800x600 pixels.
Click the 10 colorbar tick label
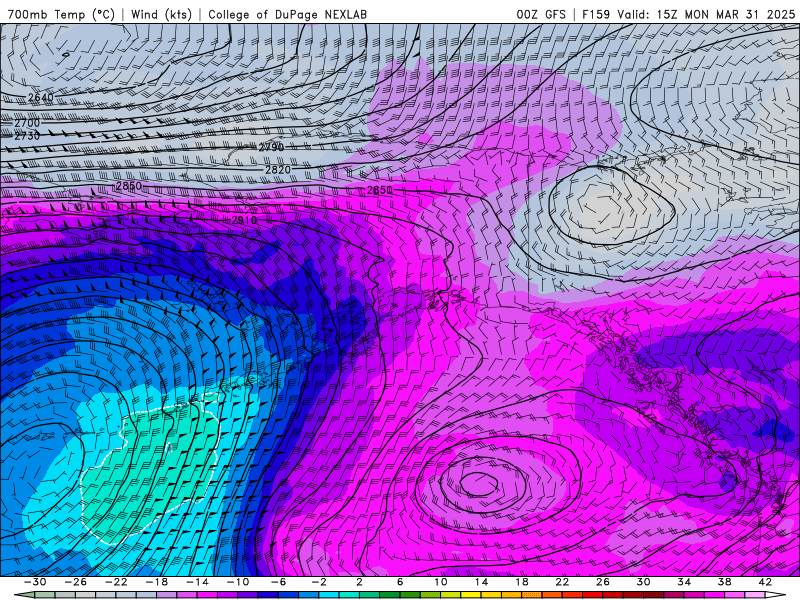point(441,582)
